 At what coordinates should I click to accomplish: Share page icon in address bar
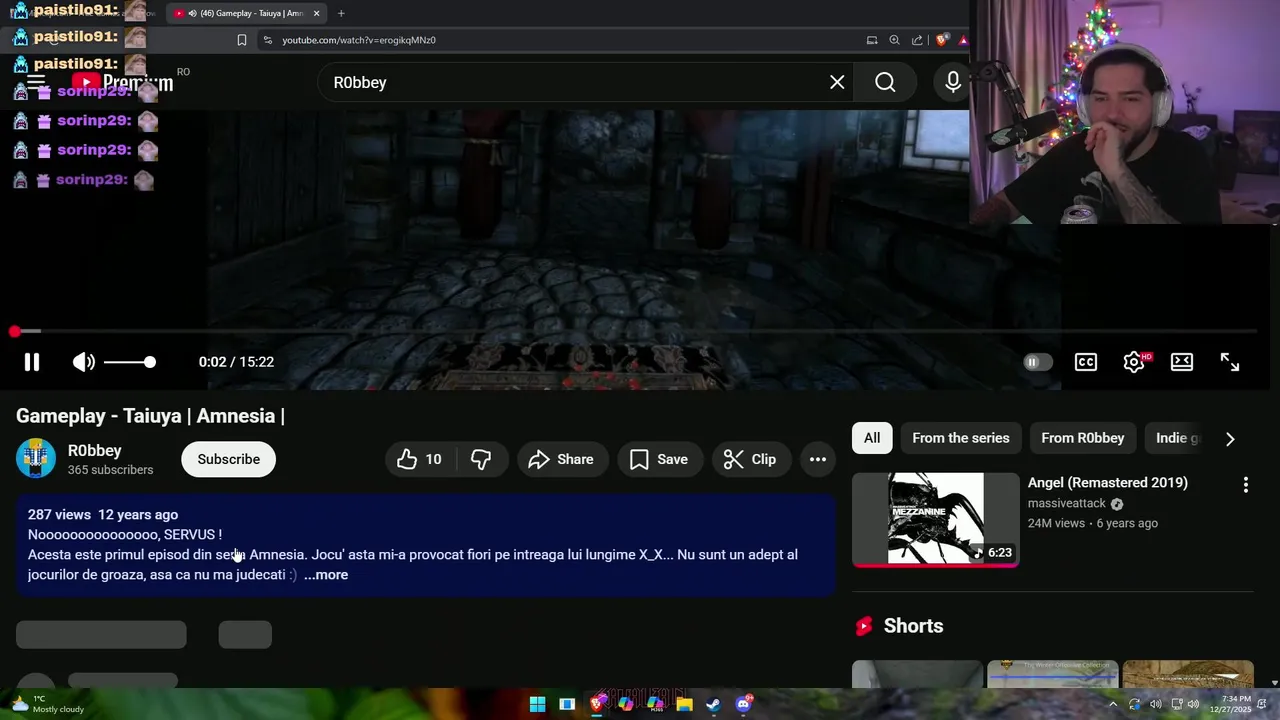(918, 40)
